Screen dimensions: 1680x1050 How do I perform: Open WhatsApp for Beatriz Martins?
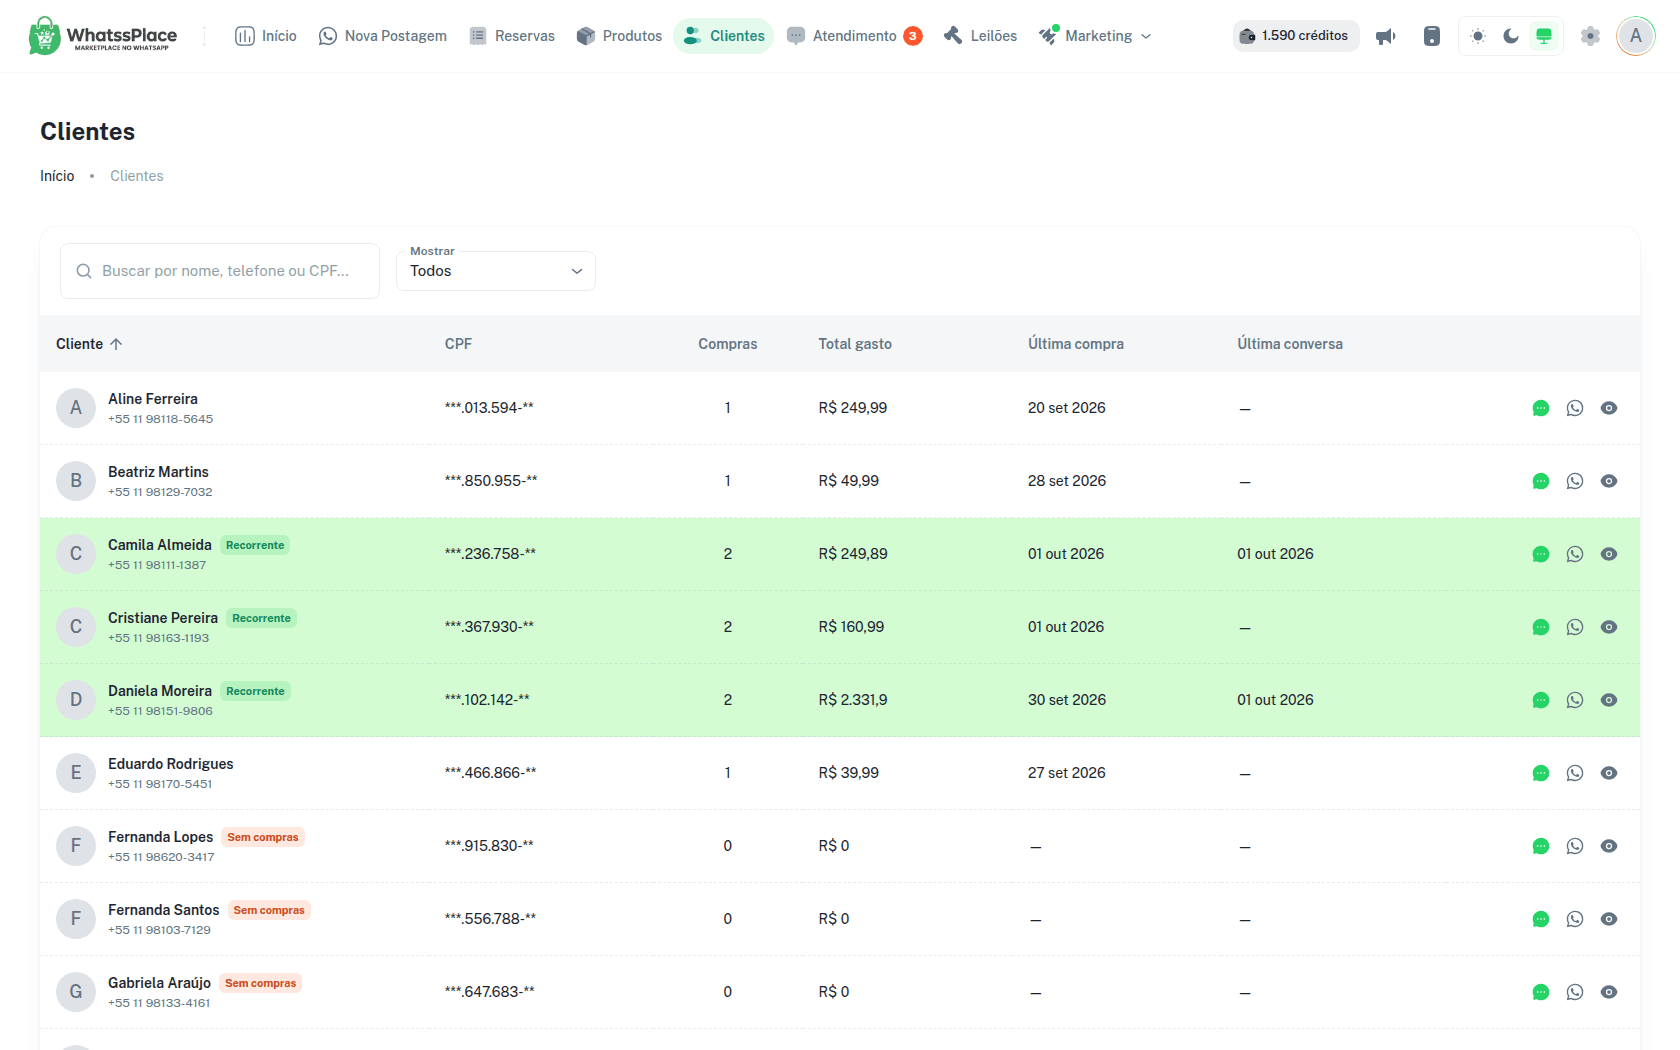(x=1575, y=481)
